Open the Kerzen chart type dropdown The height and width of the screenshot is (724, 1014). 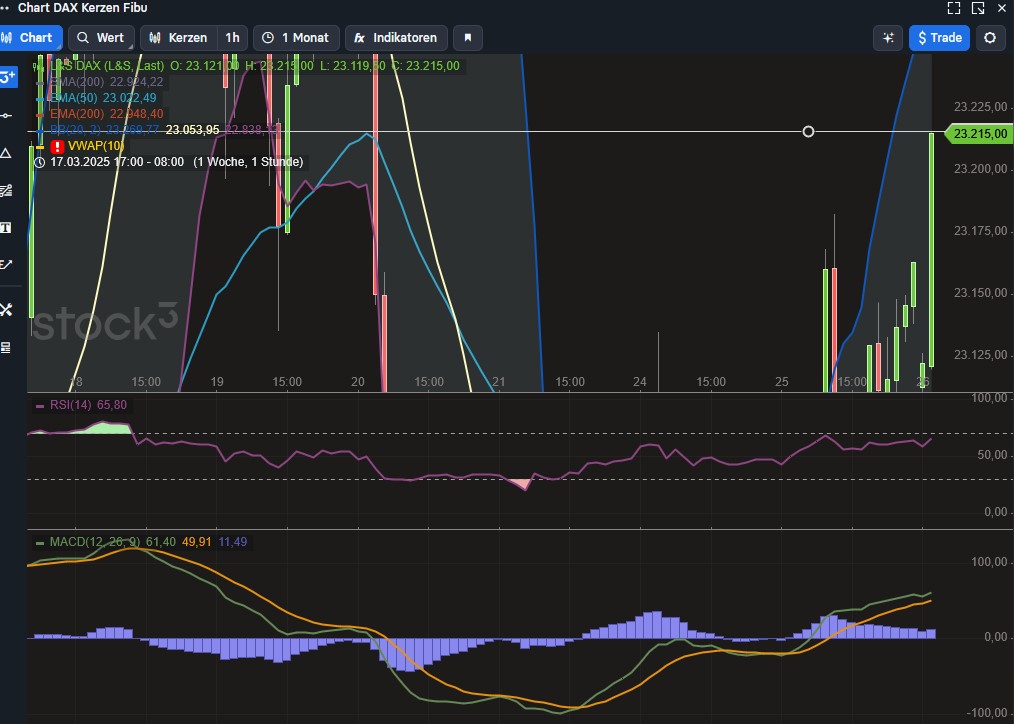(x=178, y=38)
